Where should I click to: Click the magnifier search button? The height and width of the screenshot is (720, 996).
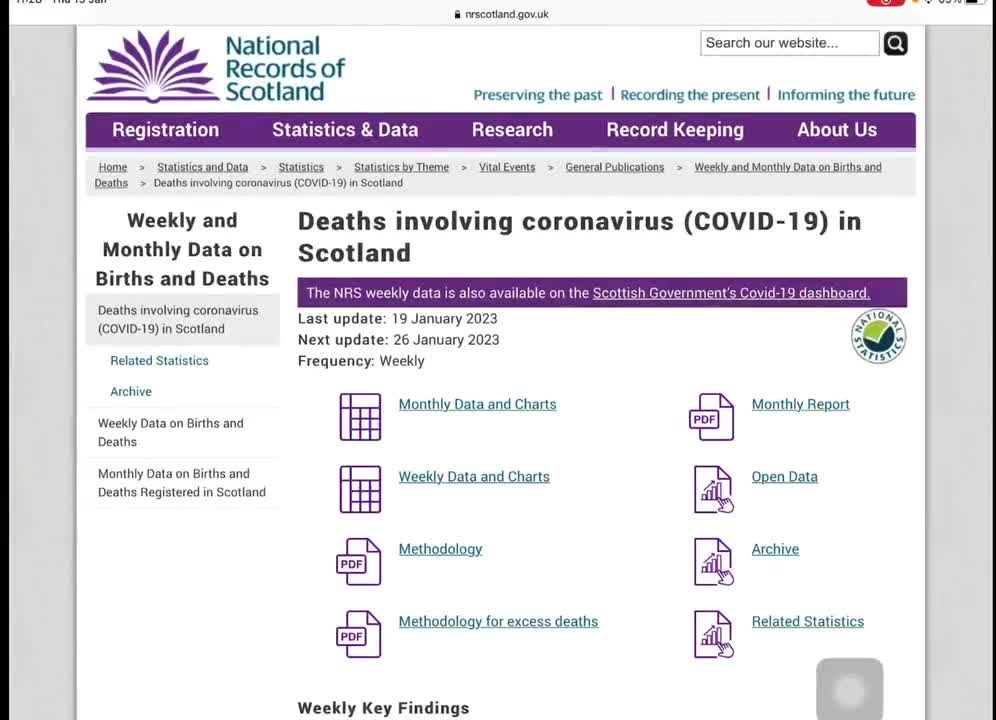click(x=895, y=43)
